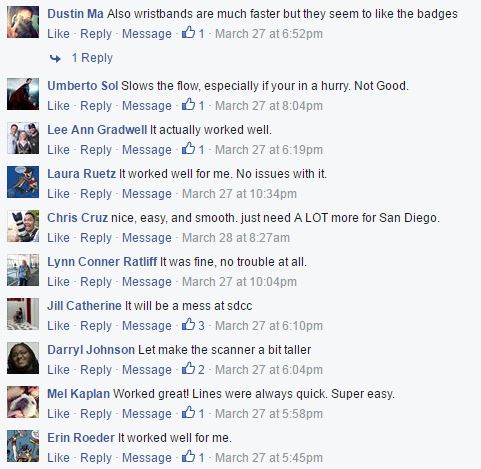Viewport: 481px width, 469px height.
Task: Reply to Umberto Sol's comment
Action: click(x=96, y=106)
